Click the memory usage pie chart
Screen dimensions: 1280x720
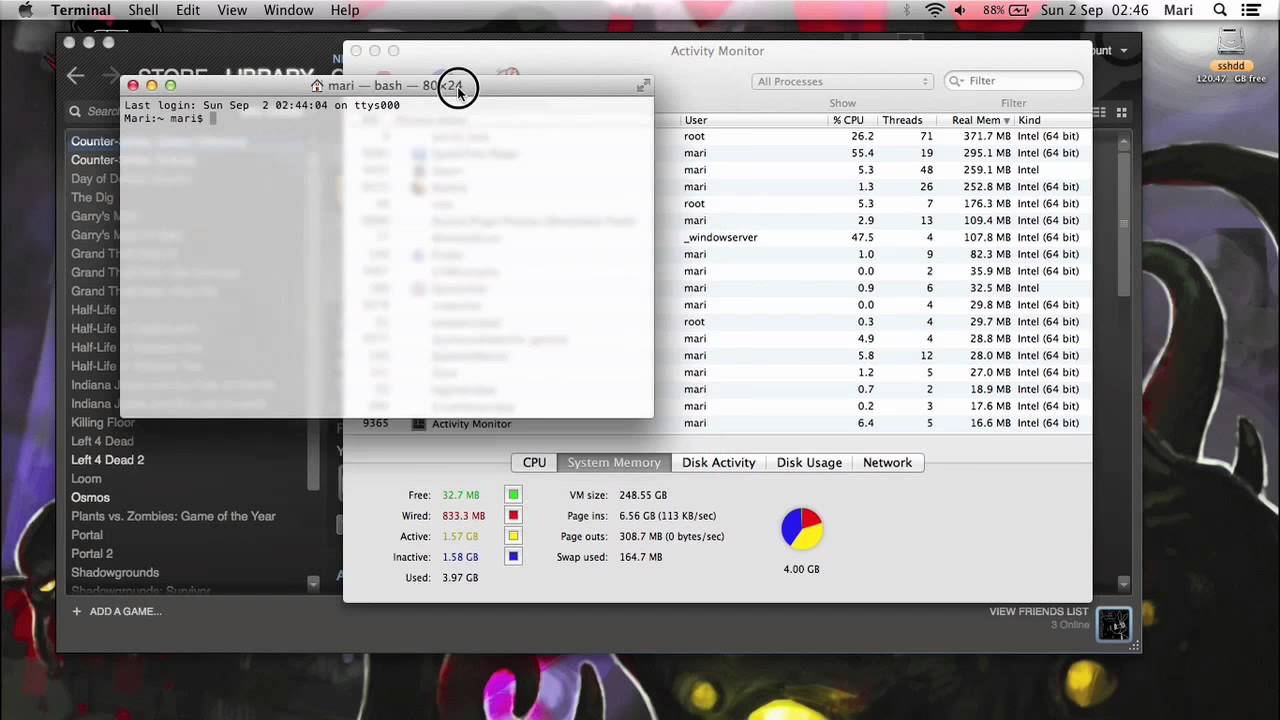[801, 529]
